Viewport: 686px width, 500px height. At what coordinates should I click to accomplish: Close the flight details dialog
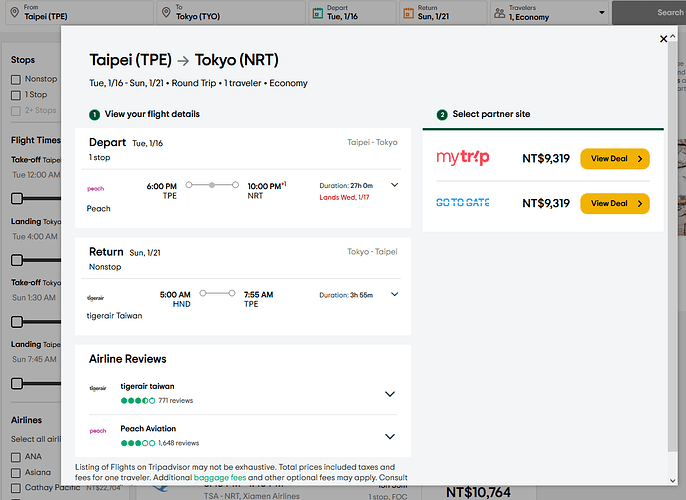(x=663, y=39)
